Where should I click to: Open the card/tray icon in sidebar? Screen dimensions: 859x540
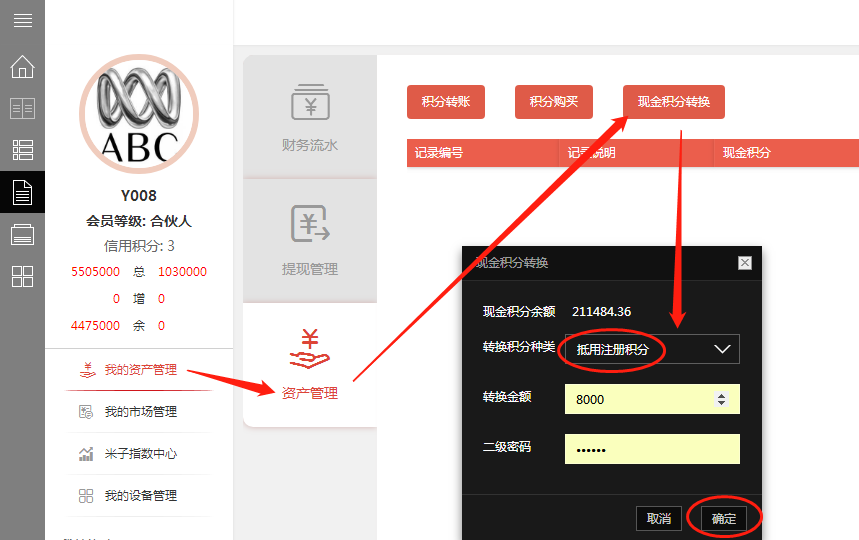pos(22,234)
